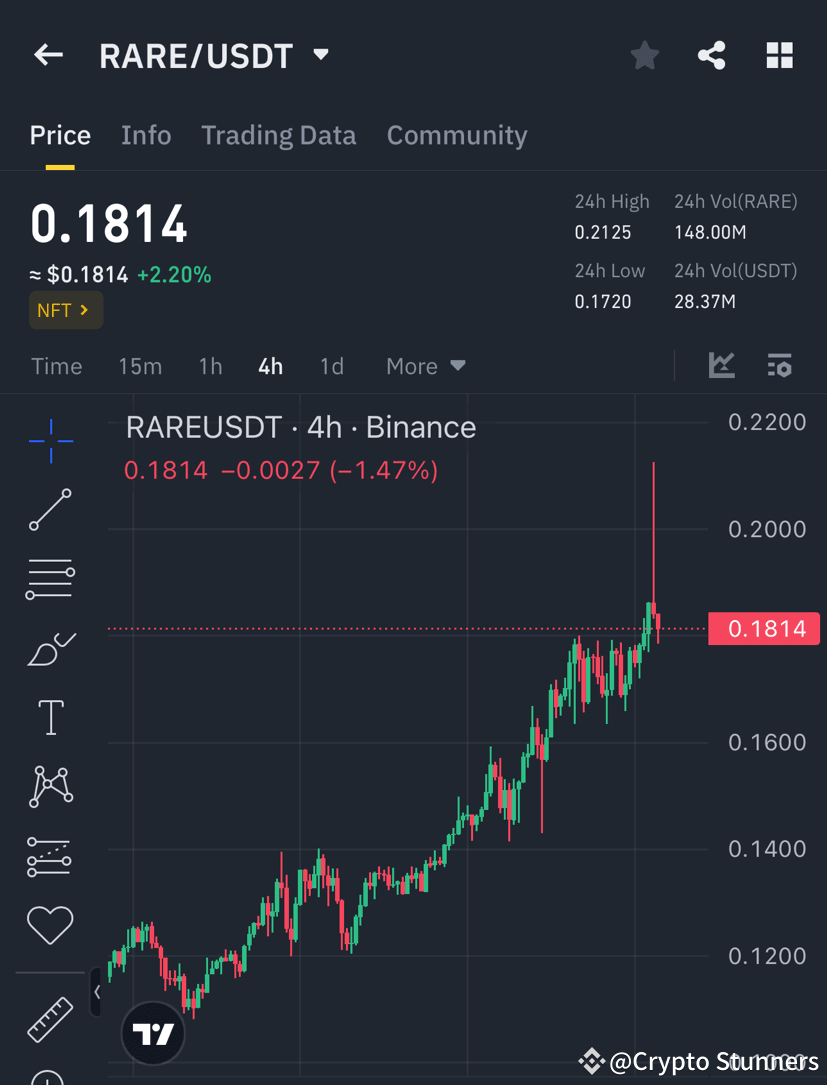Open the chart indicators settings icon
The image size is (827, 1085).
pyautogui.click(x=779, y=366)
